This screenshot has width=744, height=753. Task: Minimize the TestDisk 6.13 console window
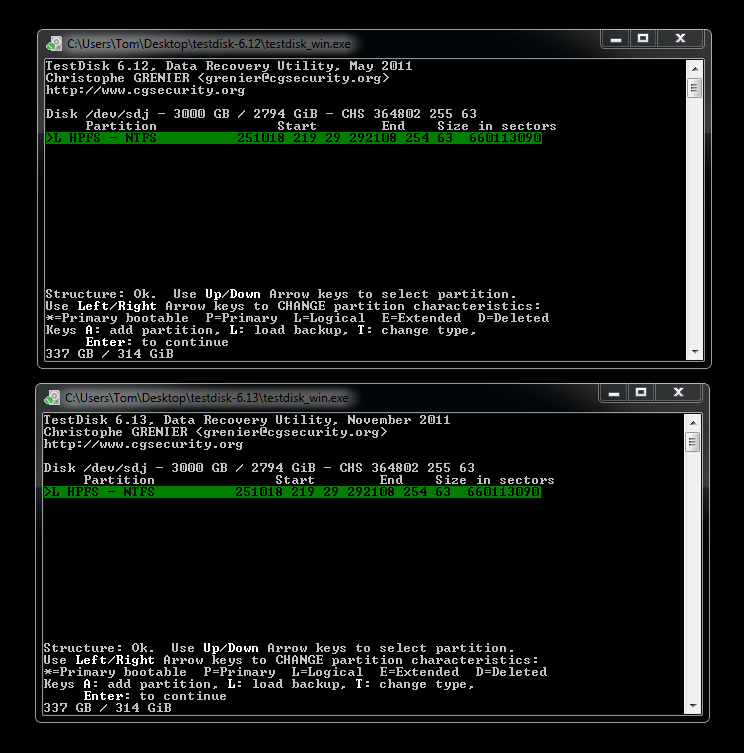click(616, 393)
